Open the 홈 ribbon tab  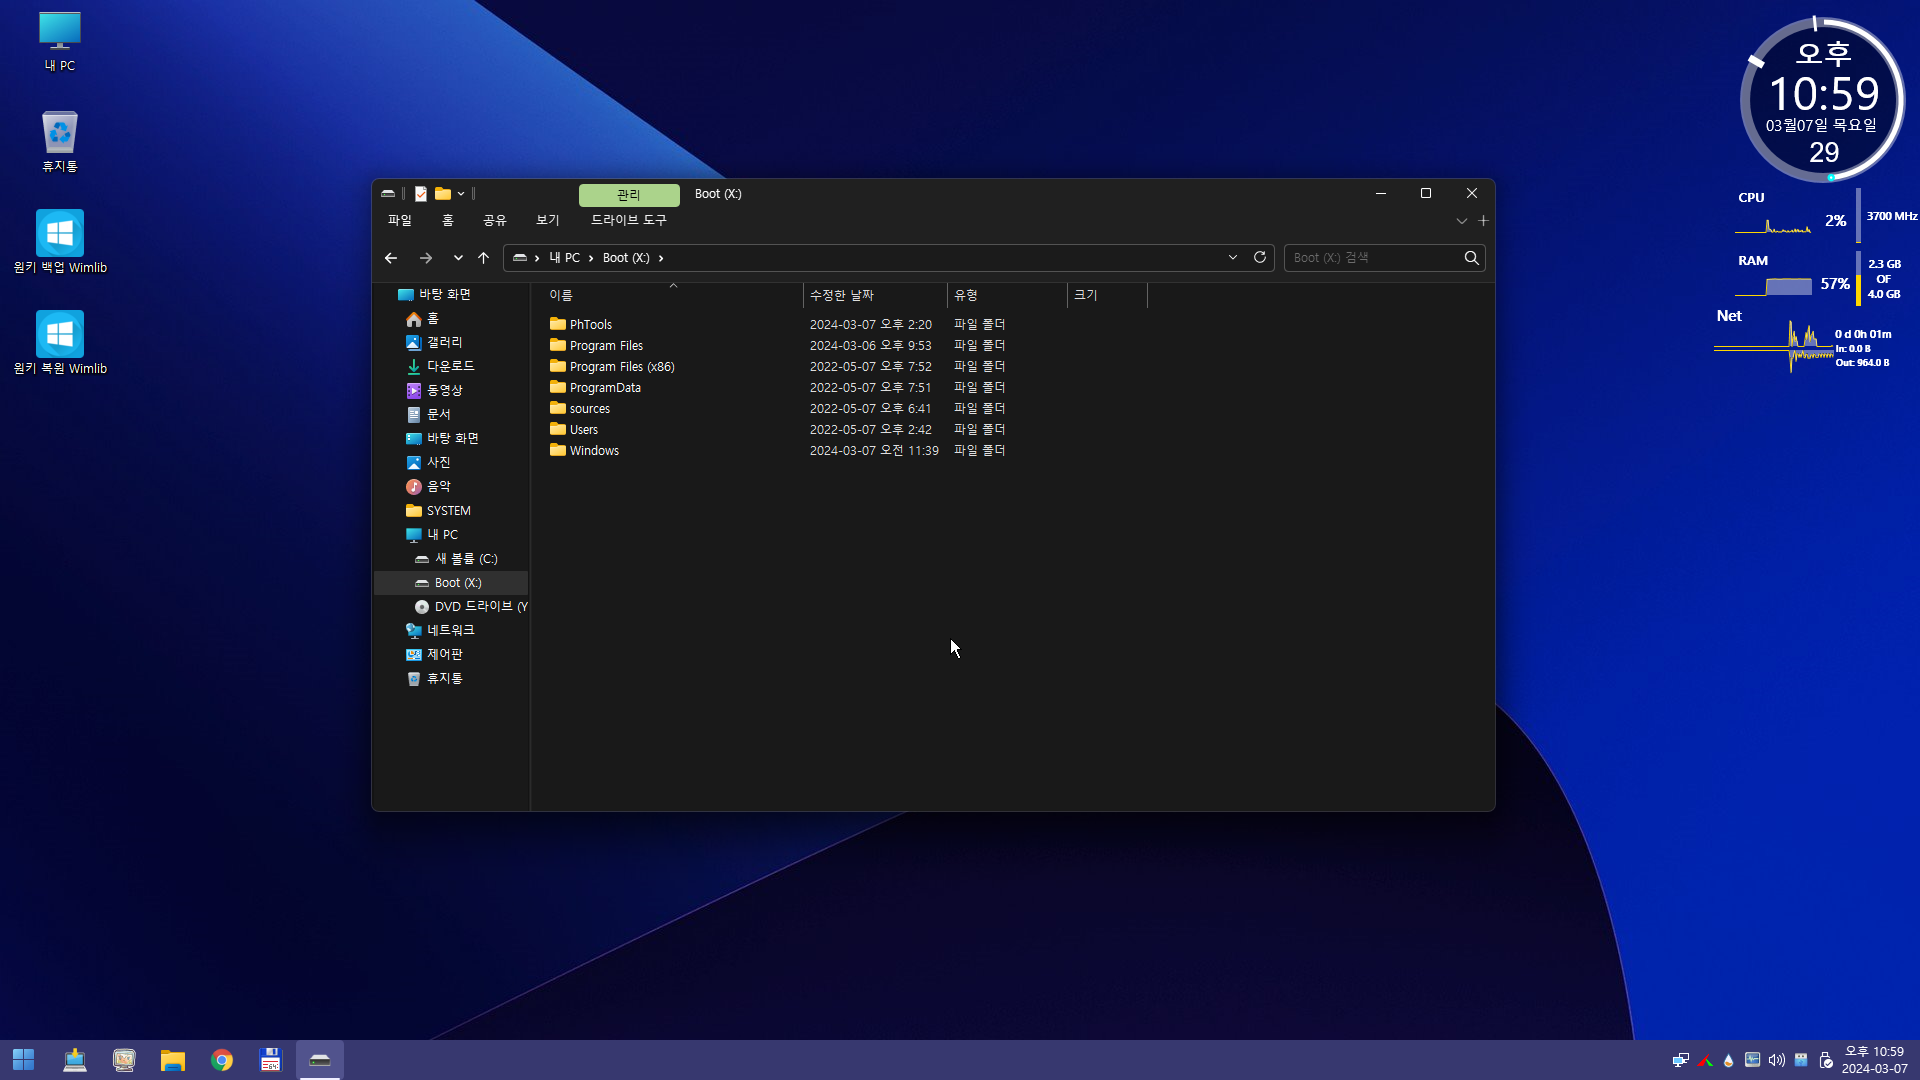(x=448, y=220)
